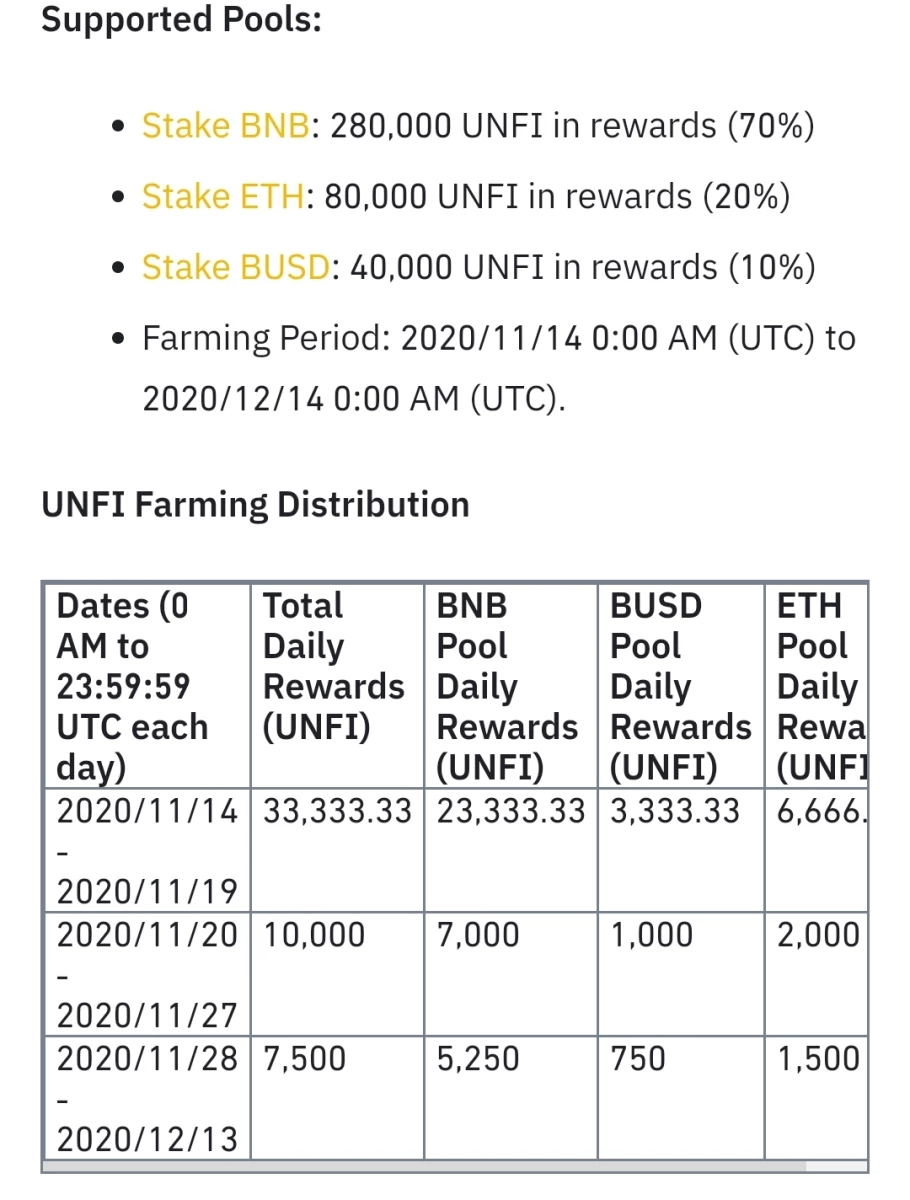Click the 10,000 total daily rewards cell
This screenshot has width=910, height=1200.
point(337,974)
